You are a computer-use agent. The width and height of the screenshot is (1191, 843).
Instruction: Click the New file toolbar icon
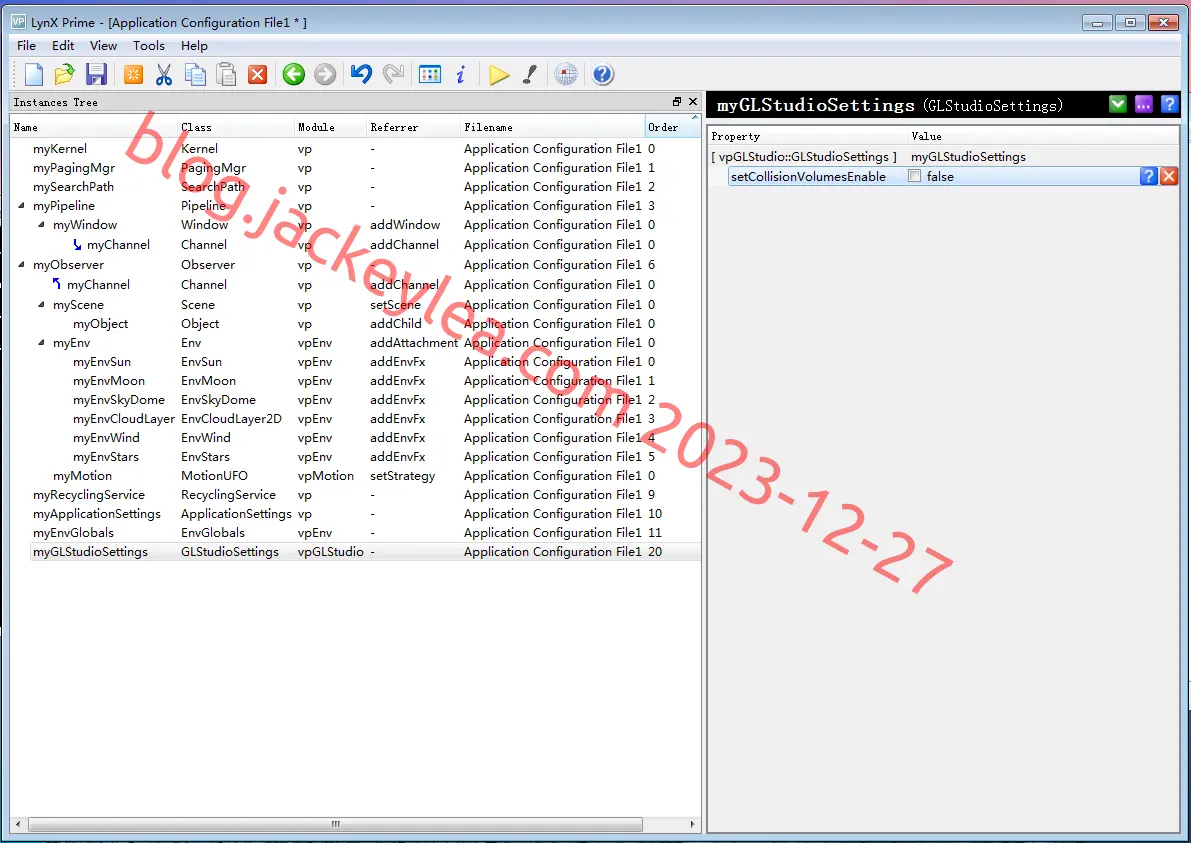click(33, 74)
